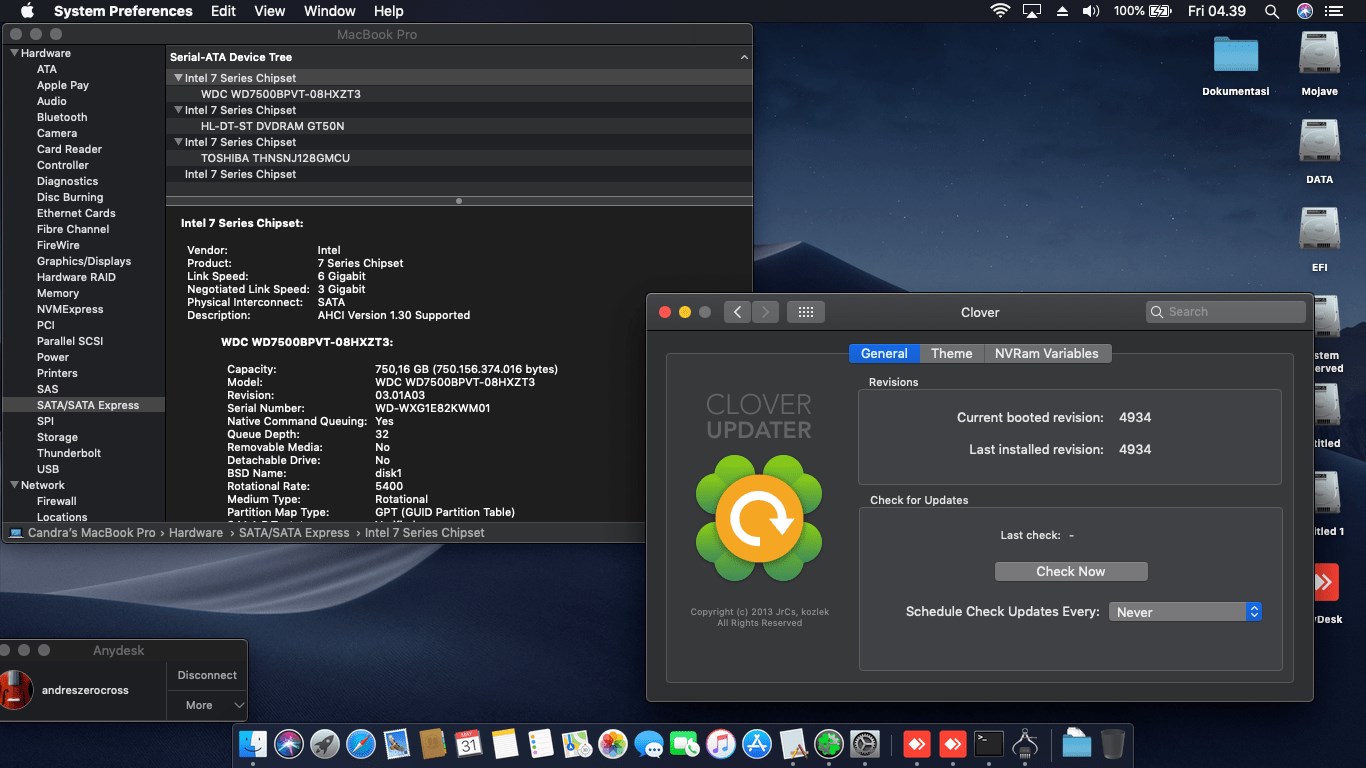Click the andreszerocross avatar in Anydesk
The height and width of the screenshot is (768, 1366).
pos(15,690)
